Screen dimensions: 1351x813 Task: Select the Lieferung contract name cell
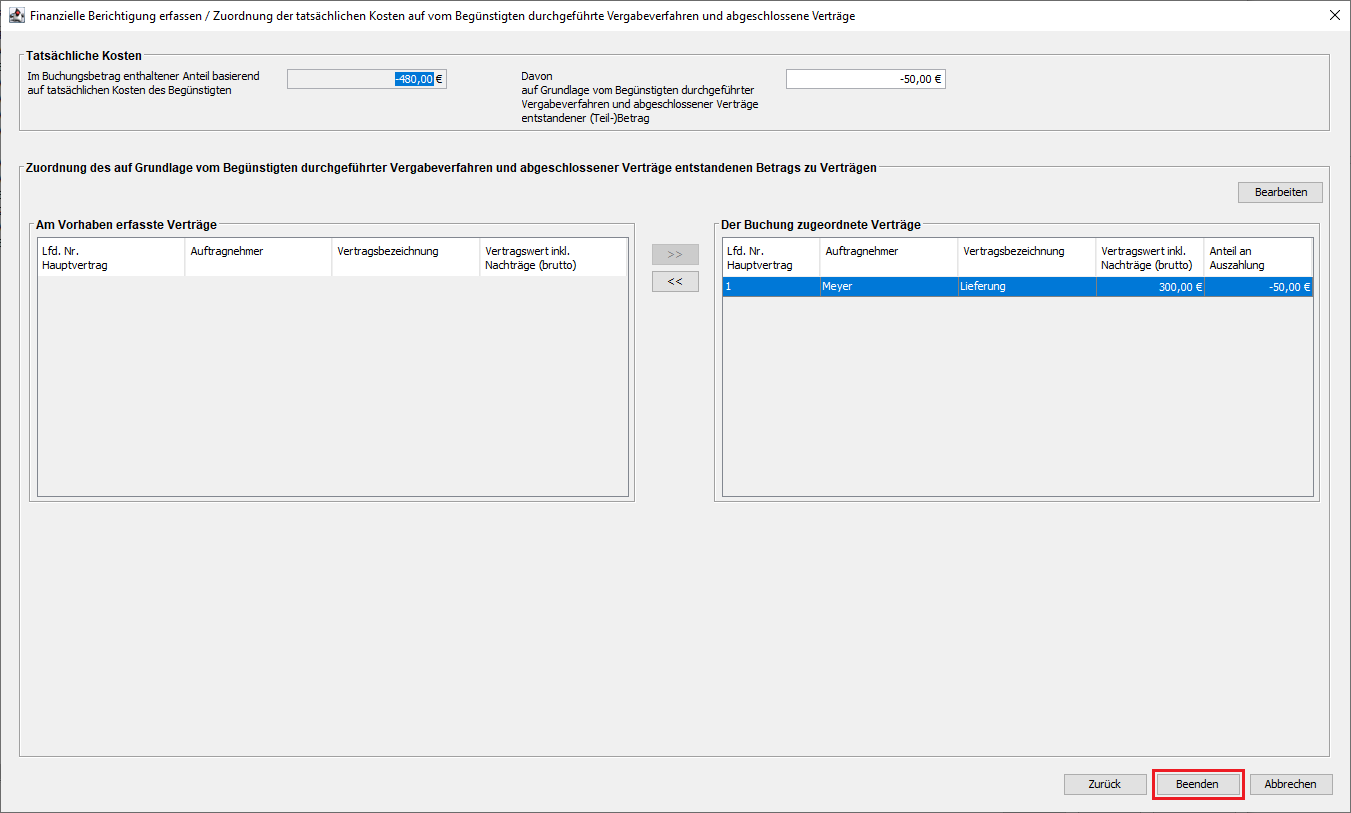coord(1026,287)
